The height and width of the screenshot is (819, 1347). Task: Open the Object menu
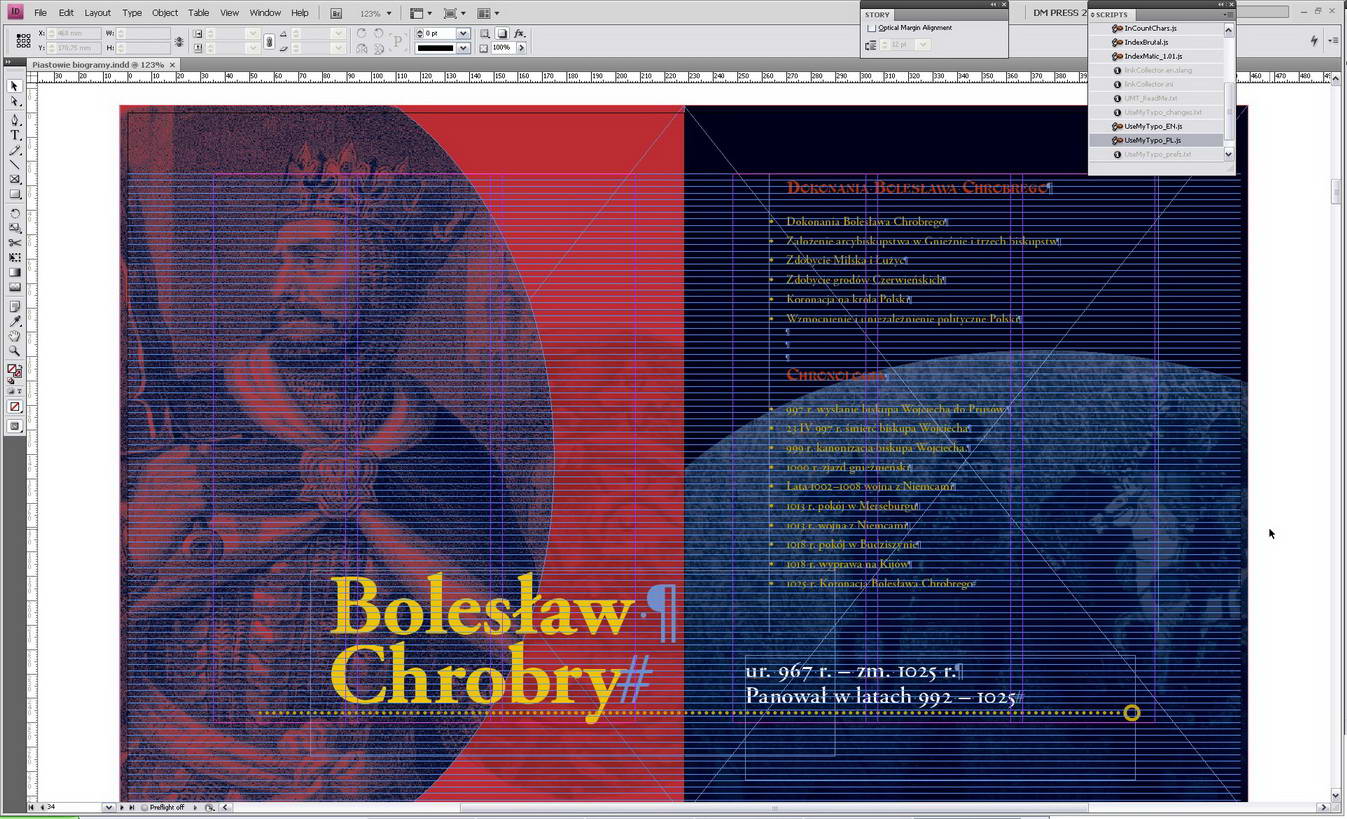click(x=165, y=13)
